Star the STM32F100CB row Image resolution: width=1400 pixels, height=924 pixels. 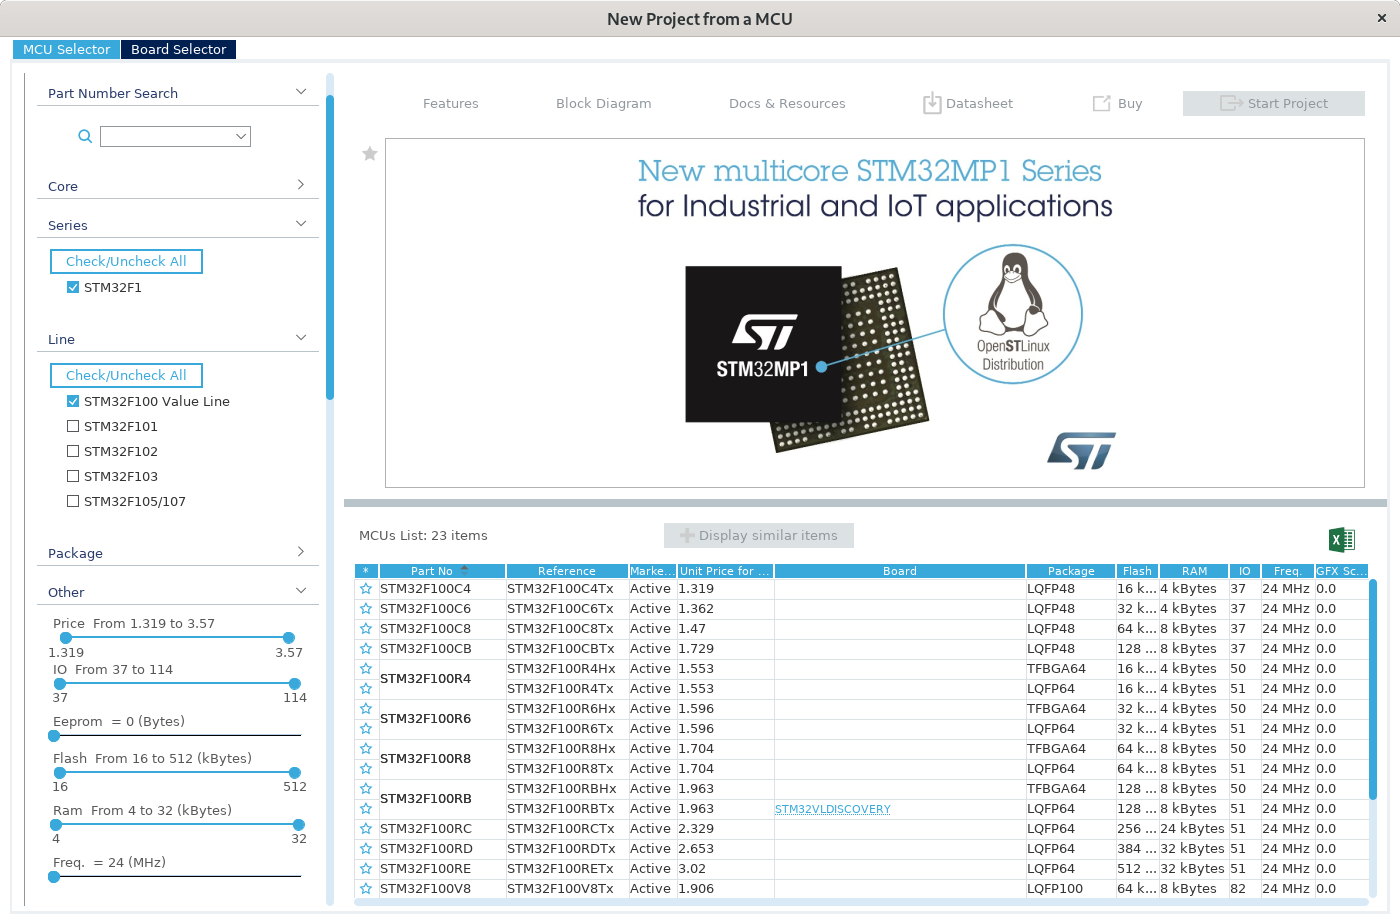366,649
